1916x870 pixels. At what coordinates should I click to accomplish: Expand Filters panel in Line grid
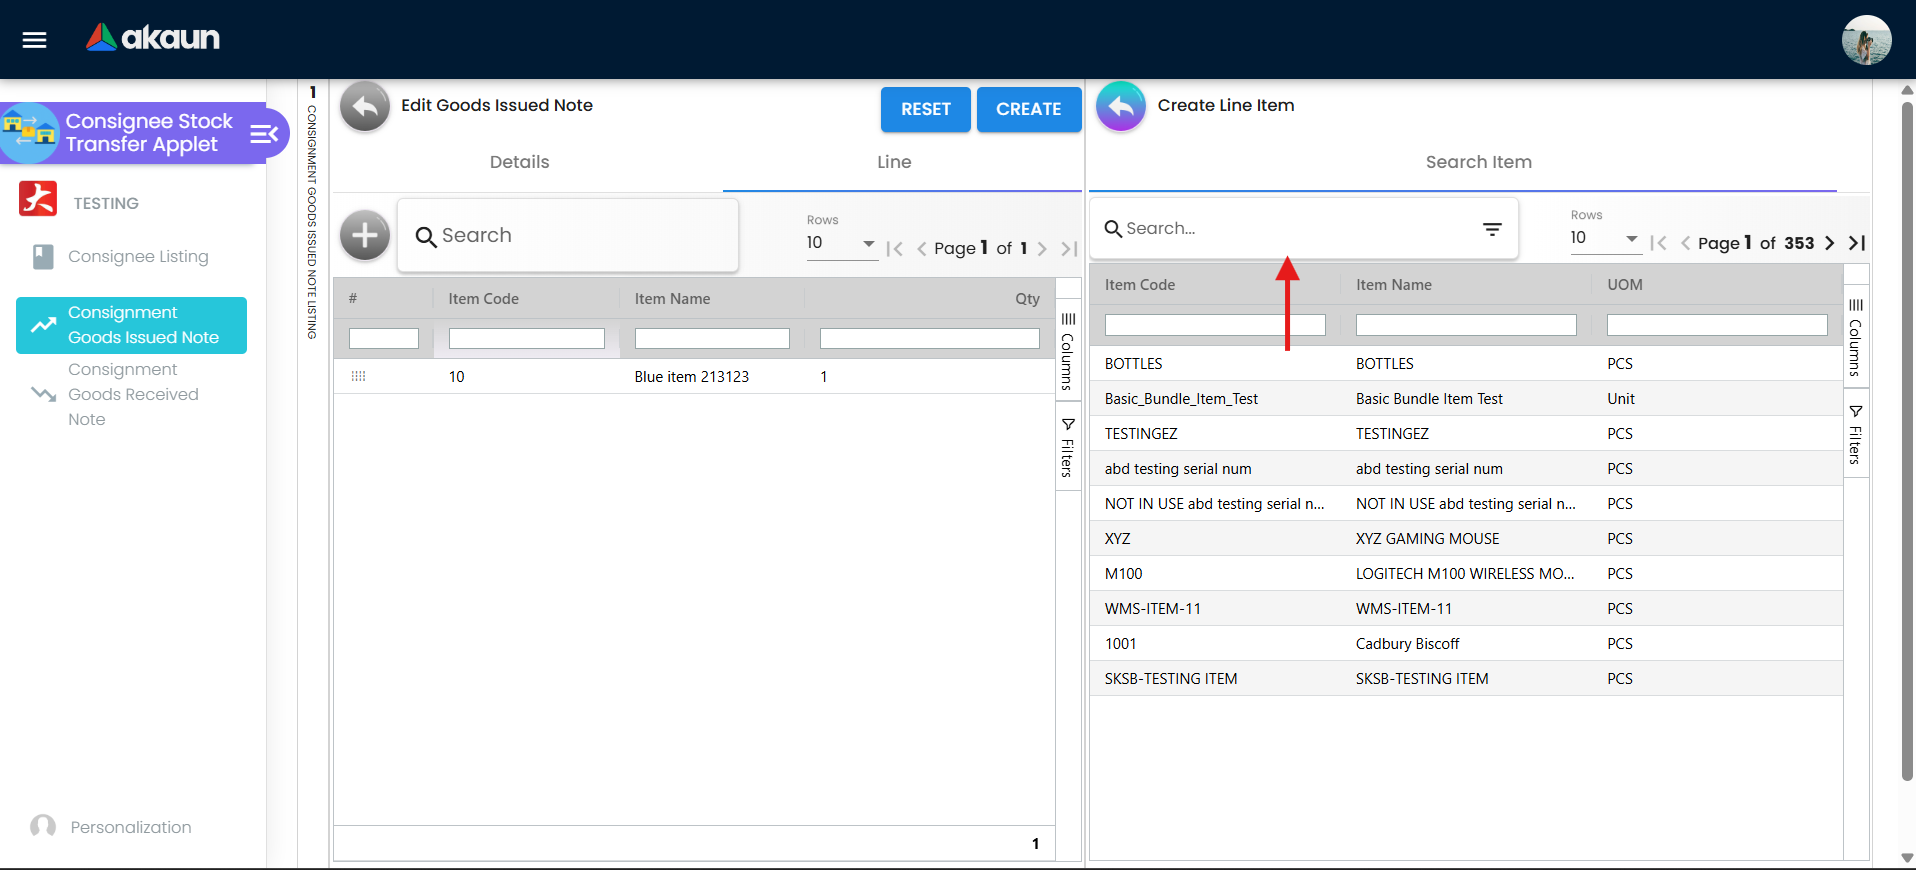1068,447
